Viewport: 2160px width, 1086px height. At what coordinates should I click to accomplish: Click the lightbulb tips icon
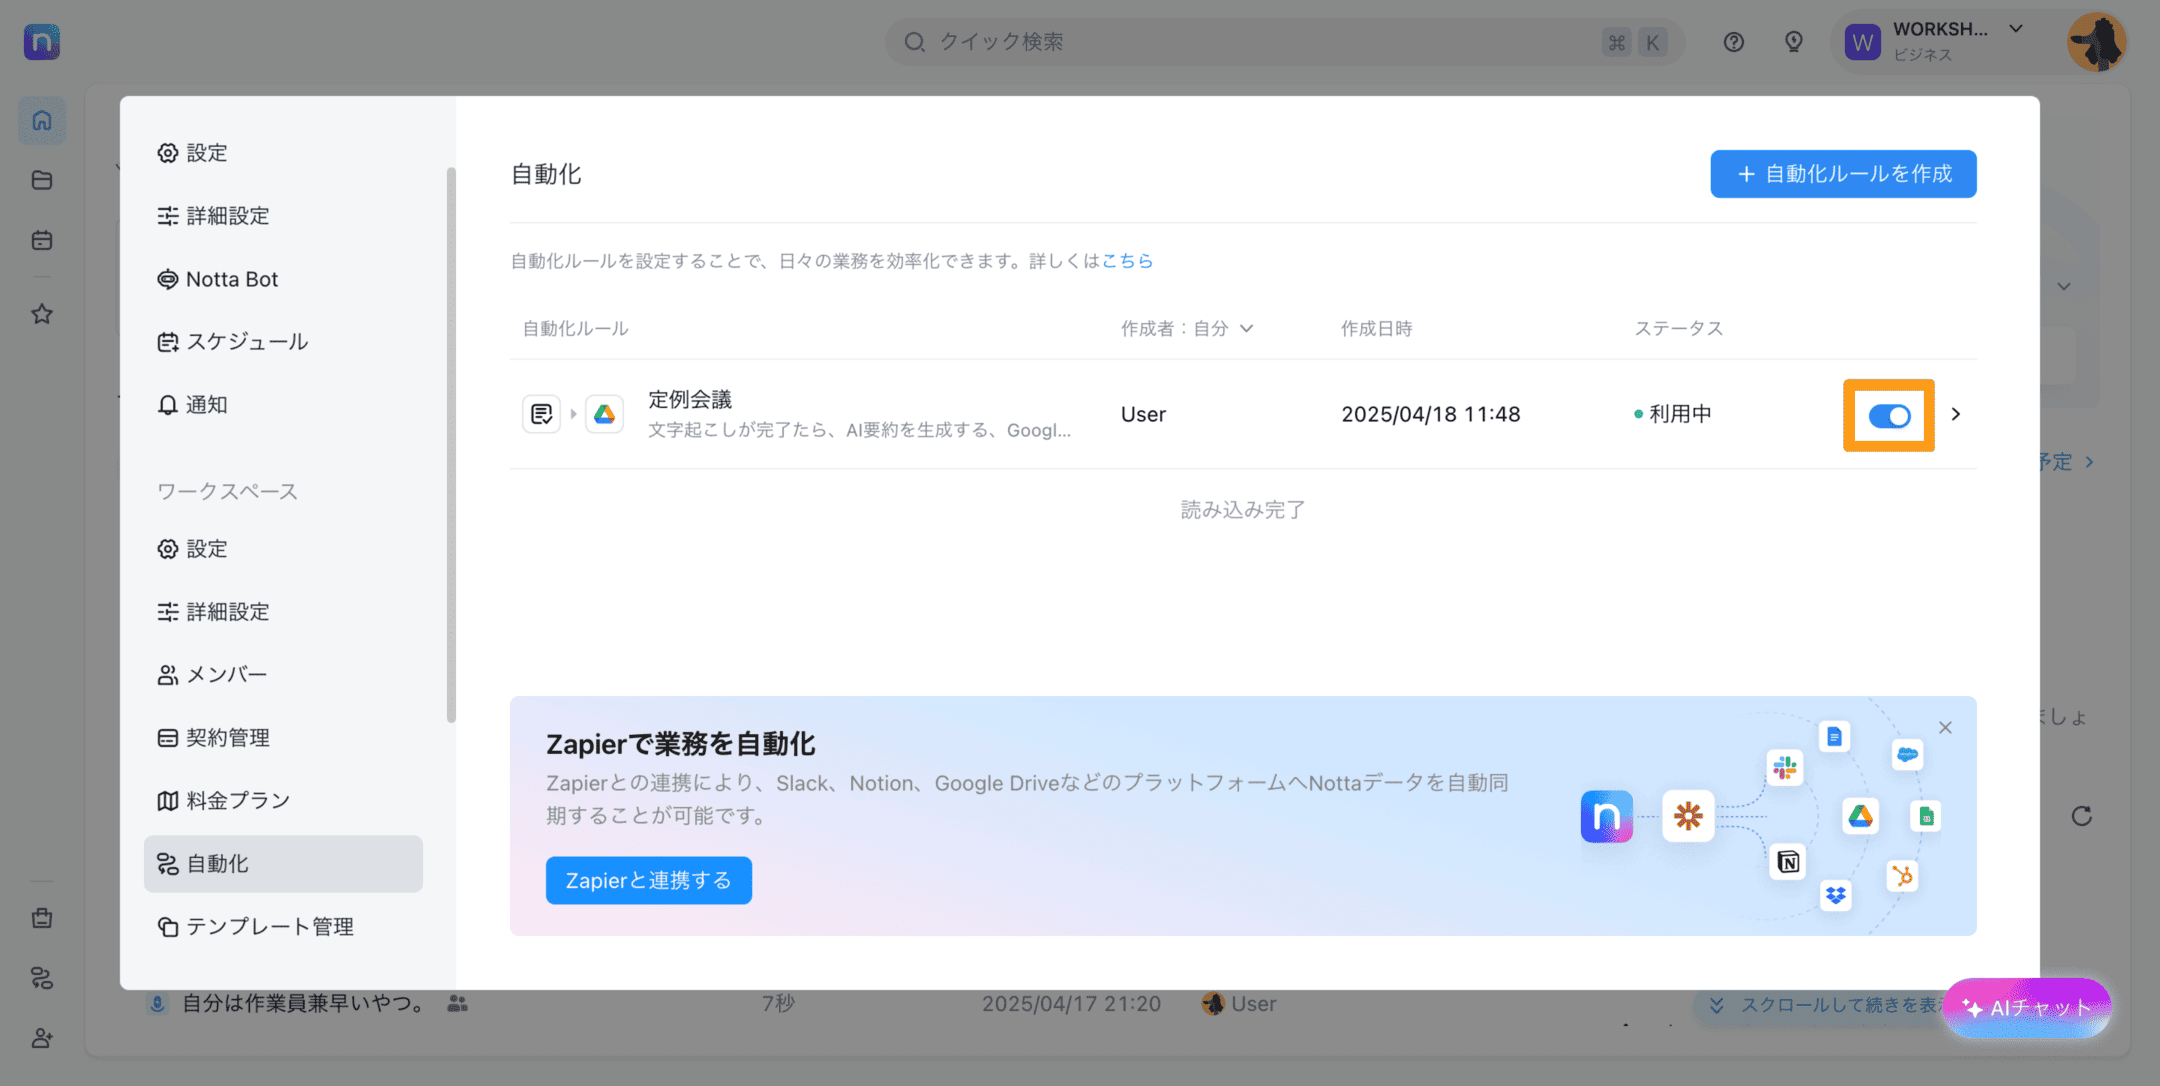[1794, 42]
